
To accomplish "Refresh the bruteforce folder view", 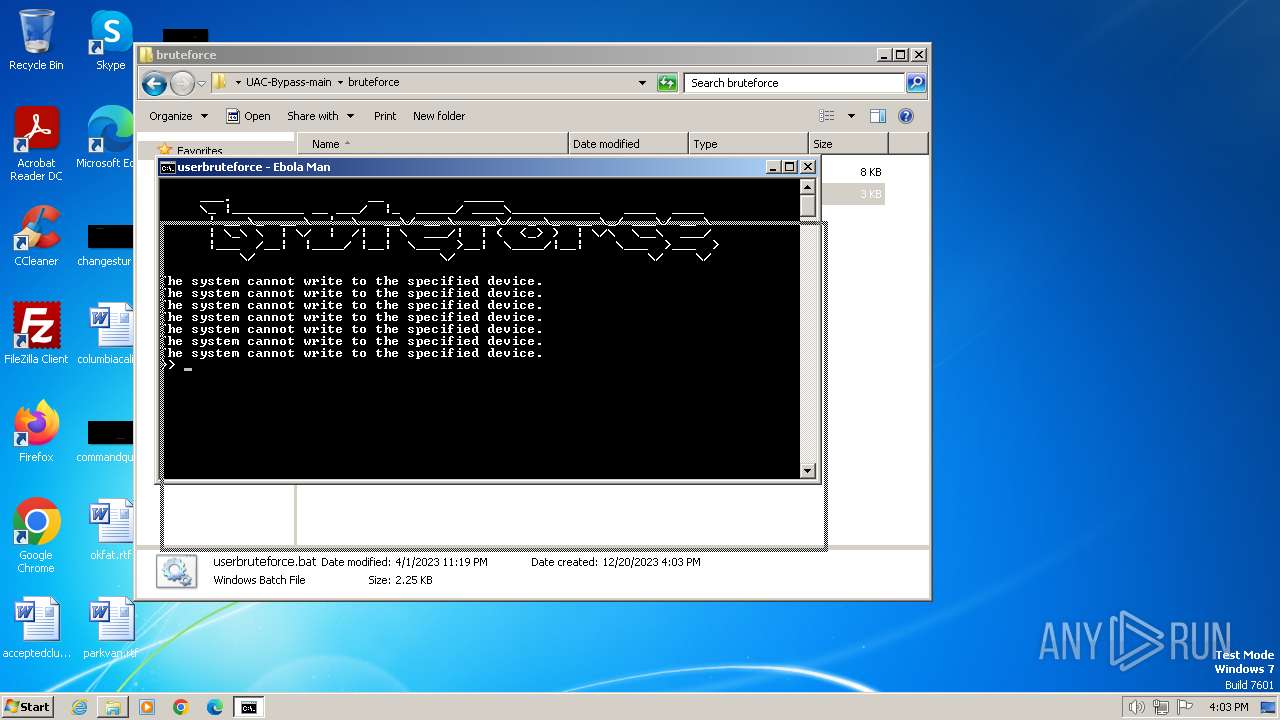I will click(x=667, y=83).
